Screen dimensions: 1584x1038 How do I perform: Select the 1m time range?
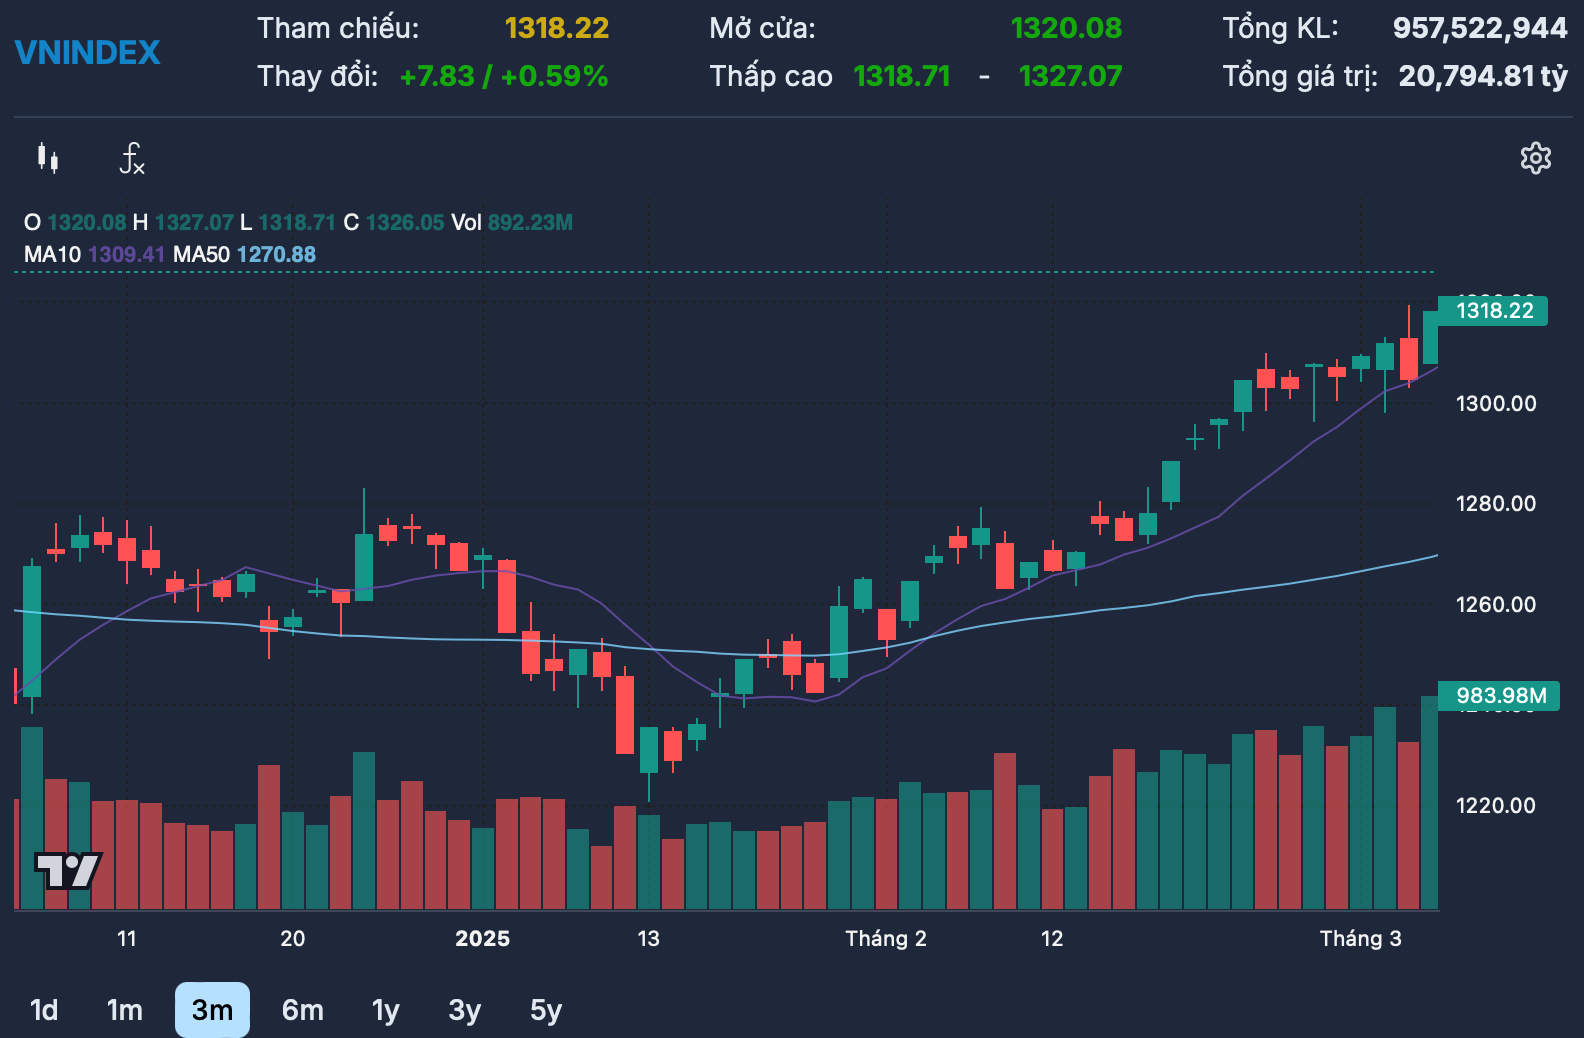(125, 1010)
